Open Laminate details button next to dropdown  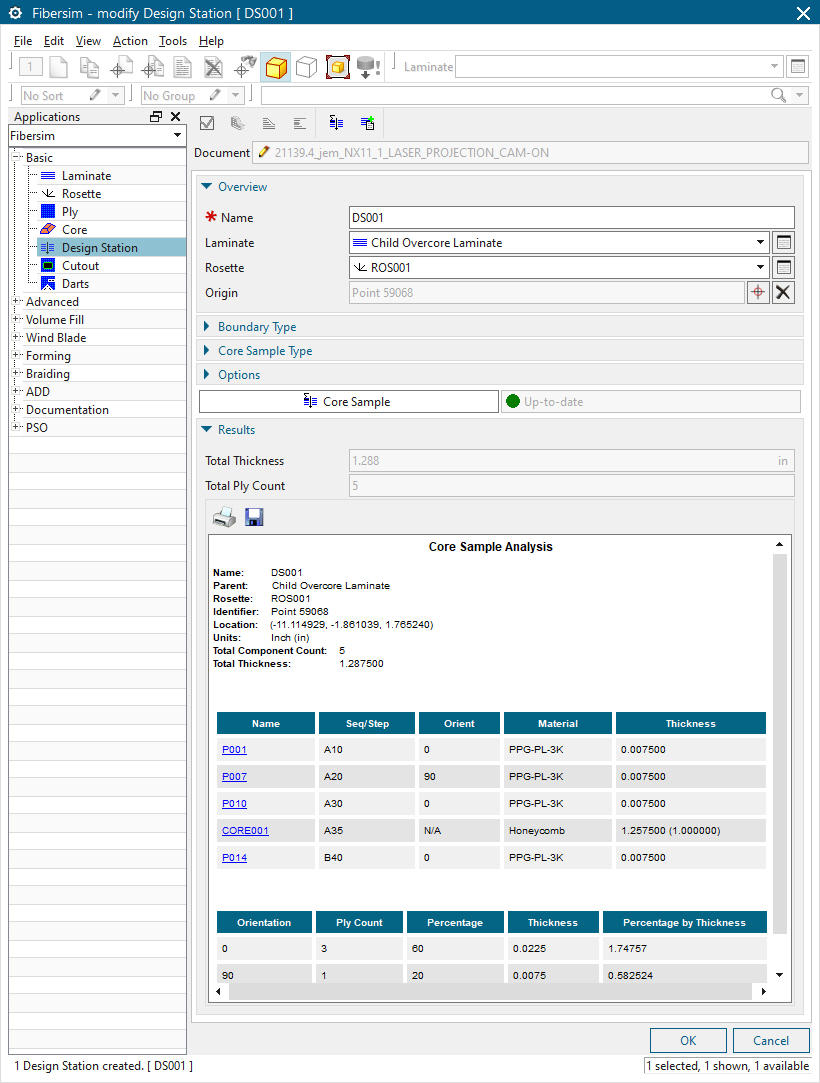click(784, 242)
